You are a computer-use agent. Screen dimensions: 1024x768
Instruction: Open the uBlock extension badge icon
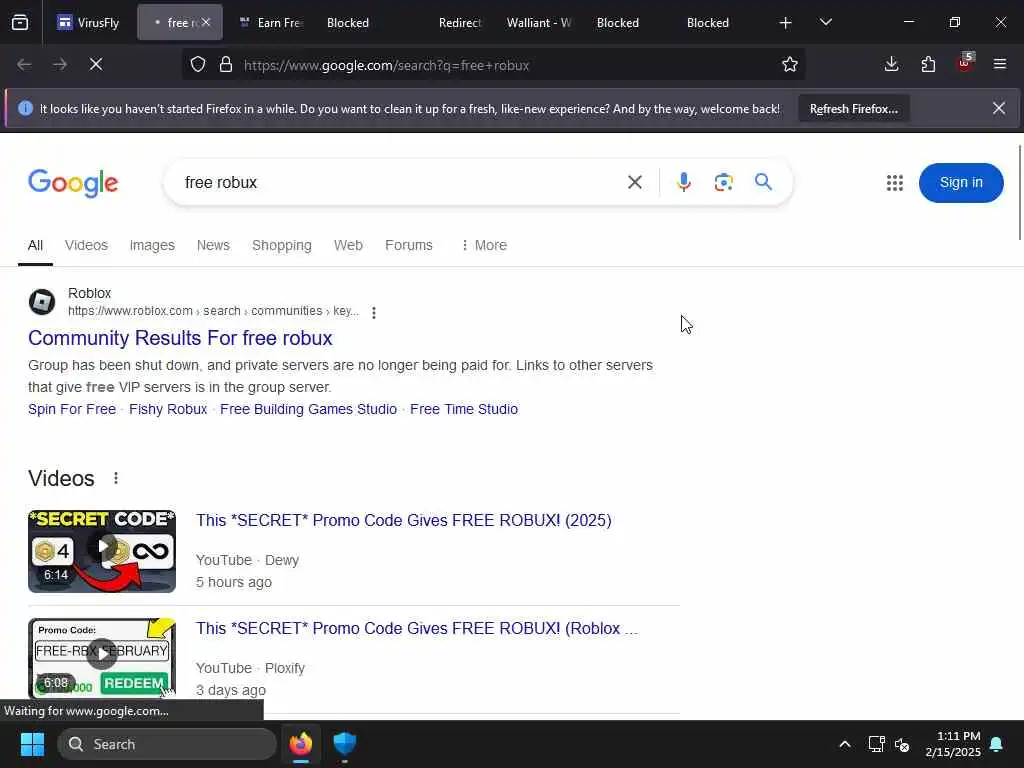tap(965, 63)
